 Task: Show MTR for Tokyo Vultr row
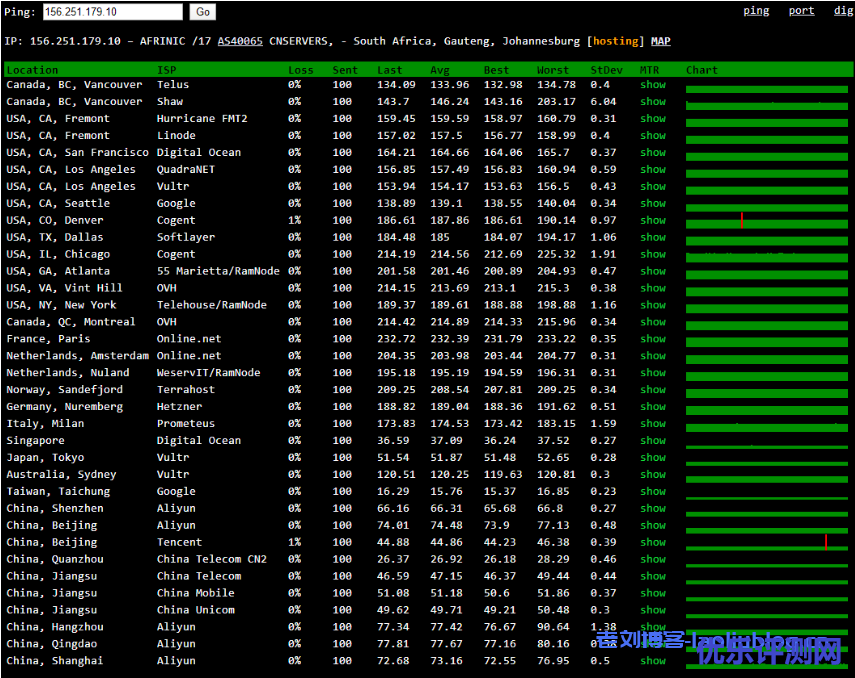[653, 458]
